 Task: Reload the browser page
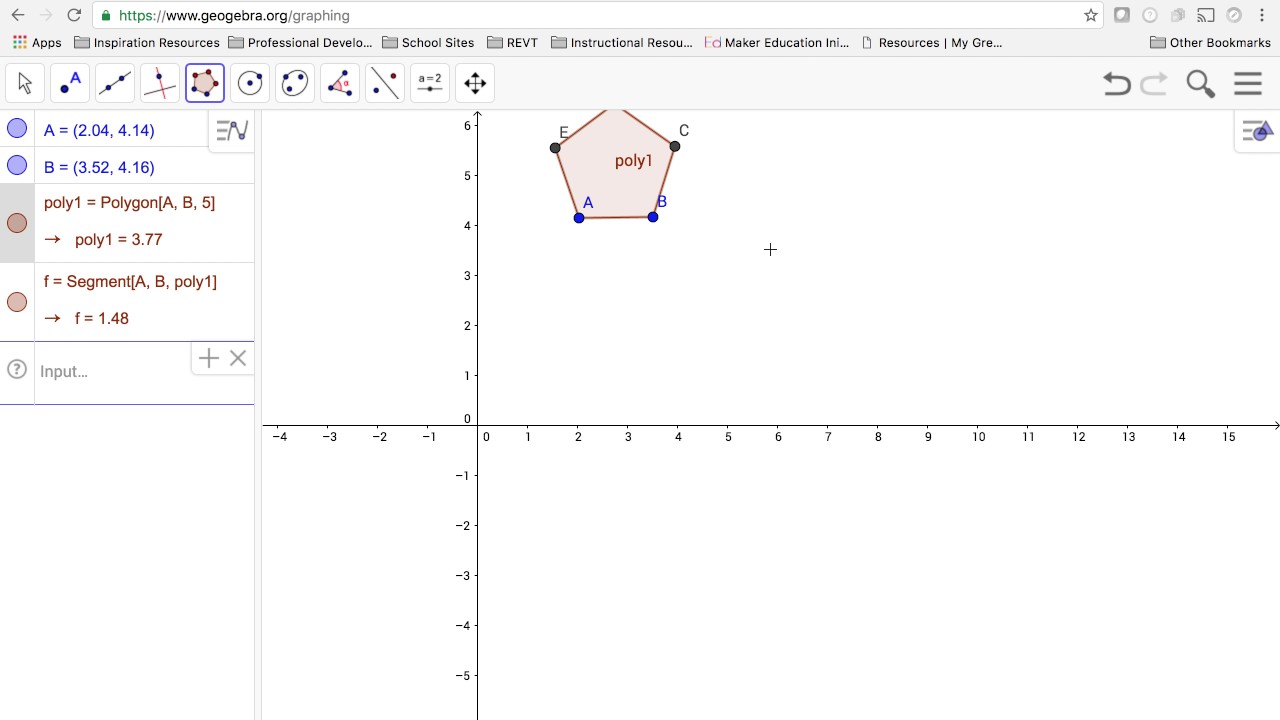pos(74,15)
